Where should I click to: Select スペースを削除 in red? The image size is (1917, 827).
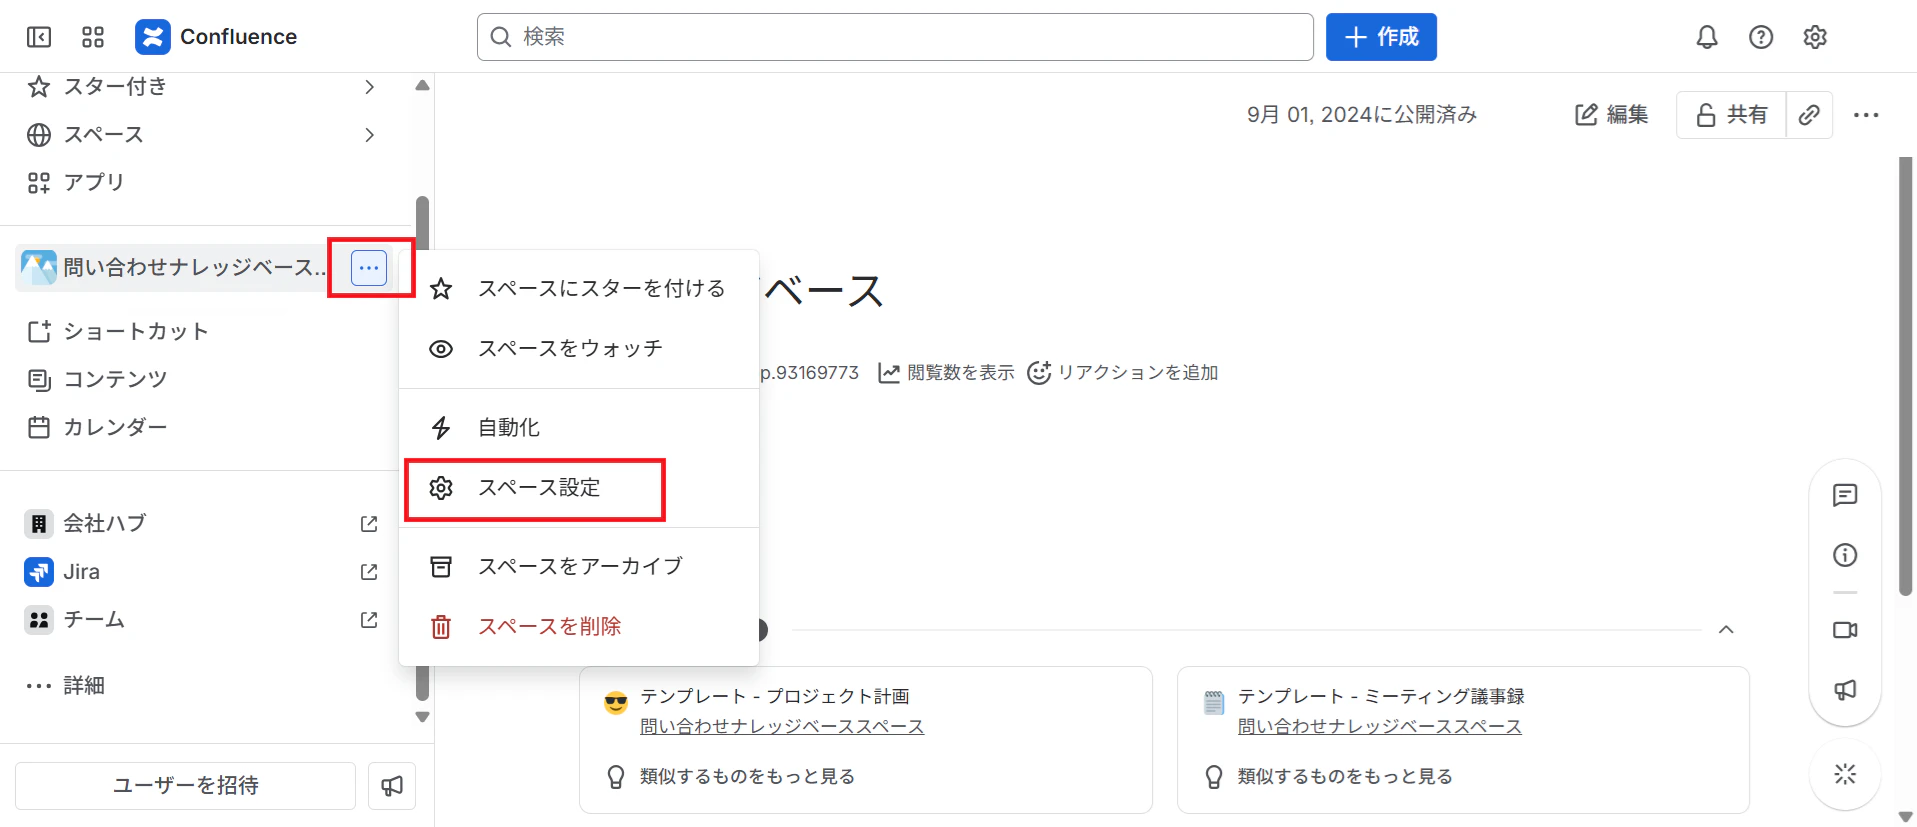(579, 627)
